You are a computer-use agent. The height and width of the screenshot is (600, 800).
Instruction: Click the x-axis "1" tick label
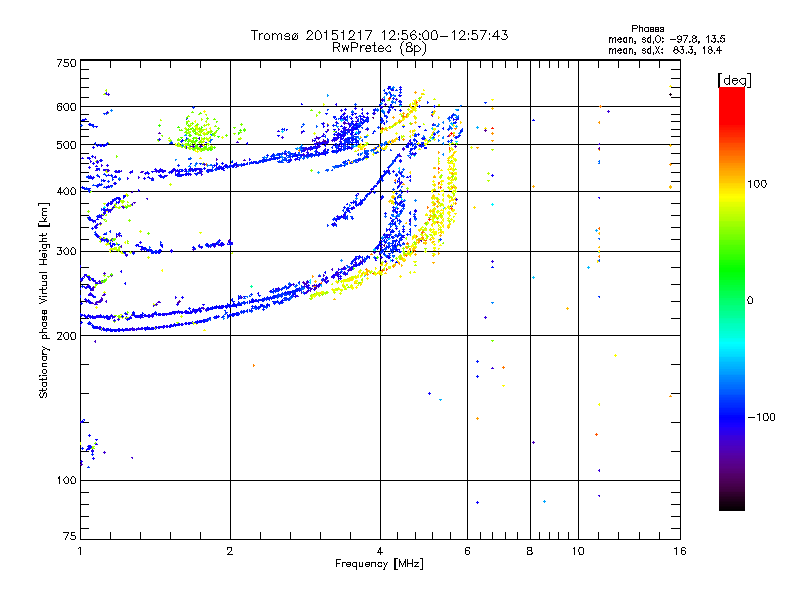(x=80, y=551)
